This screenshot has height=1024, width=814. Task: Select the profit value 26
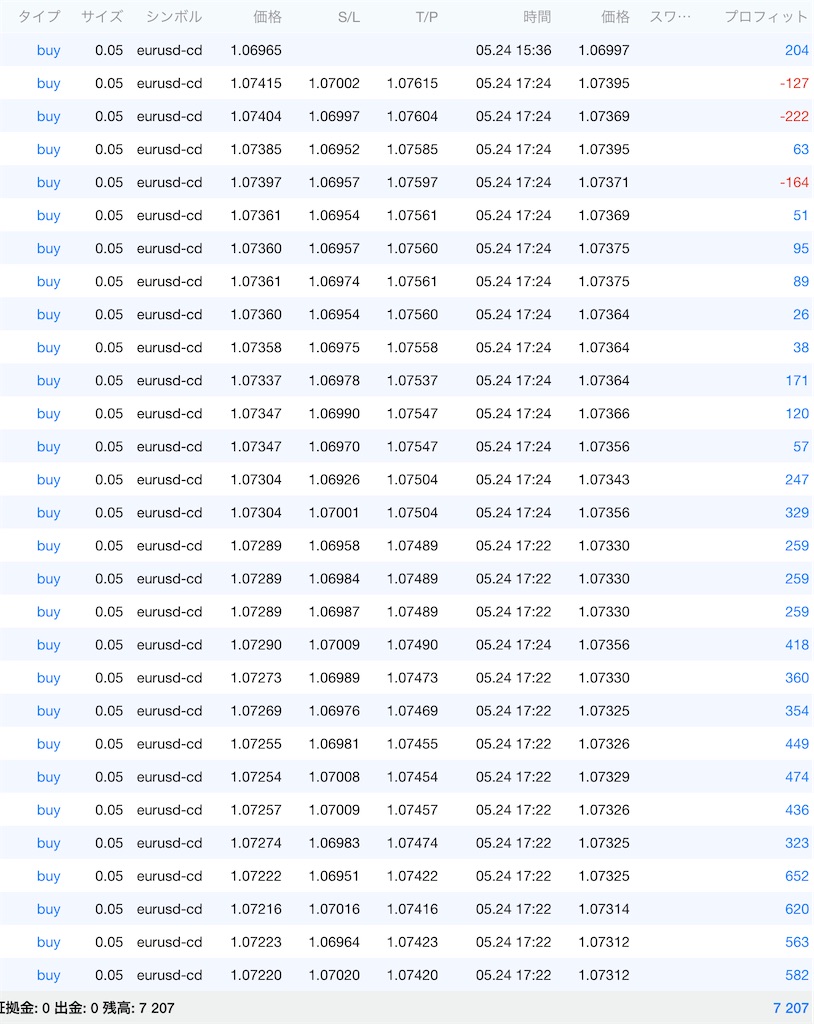click(x=801, y=315)
